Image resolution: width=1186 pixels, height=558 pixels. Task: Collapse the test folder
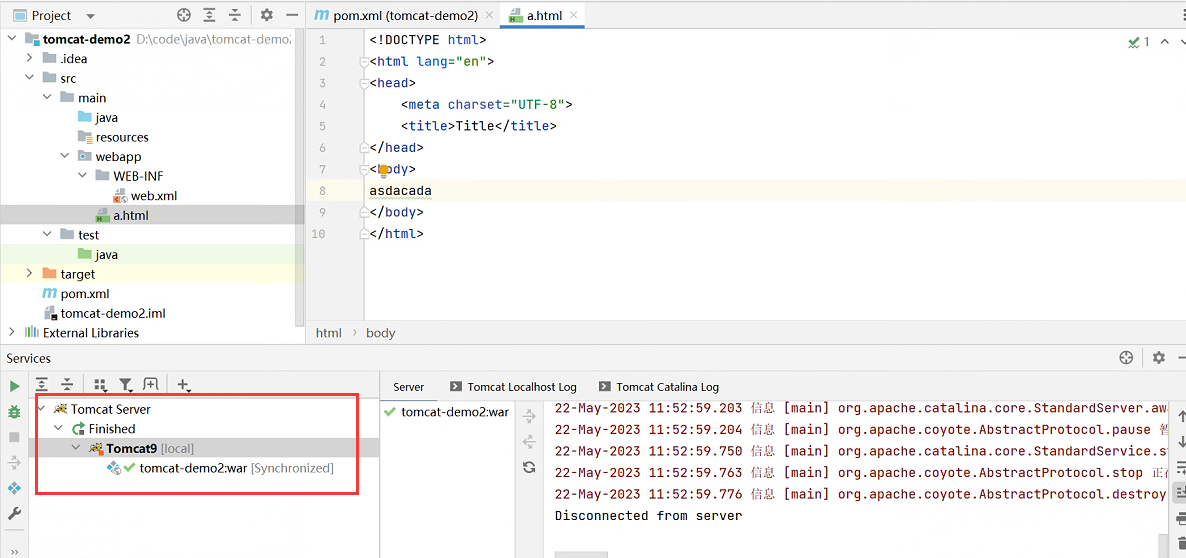point(47,235)
